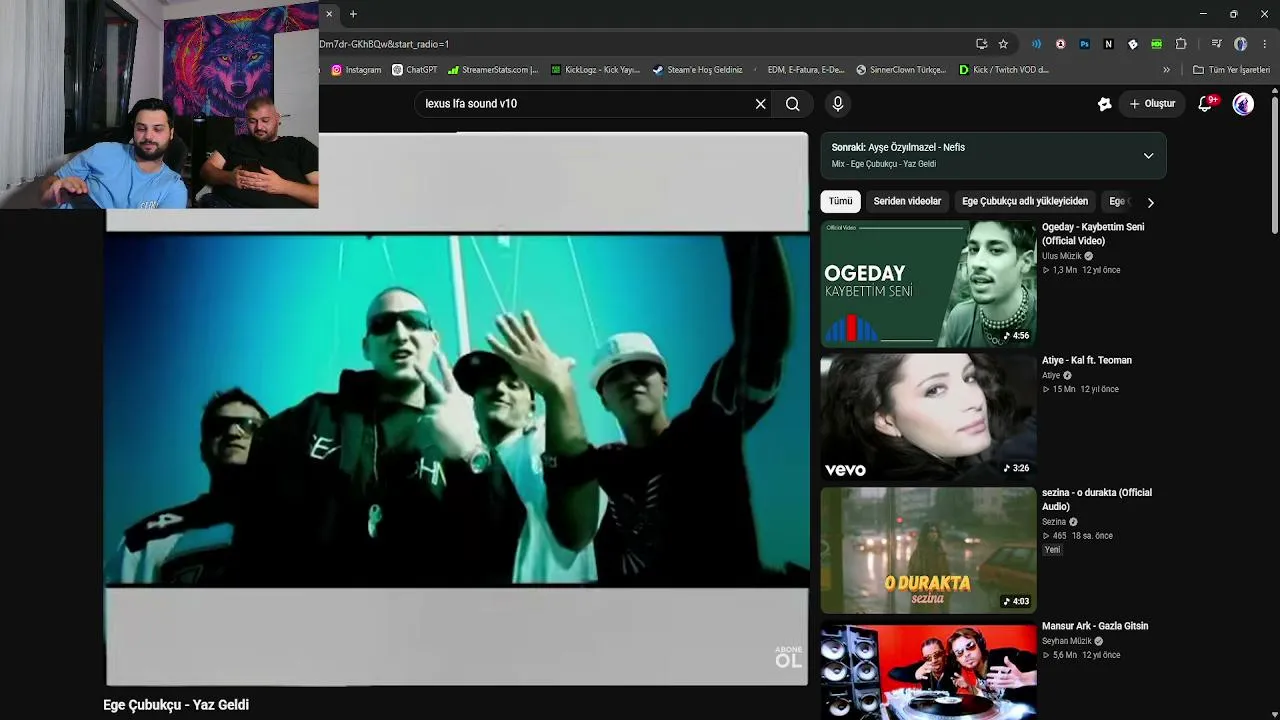Open the Kick / Twitch VOD bookmark

(1004, 70)
